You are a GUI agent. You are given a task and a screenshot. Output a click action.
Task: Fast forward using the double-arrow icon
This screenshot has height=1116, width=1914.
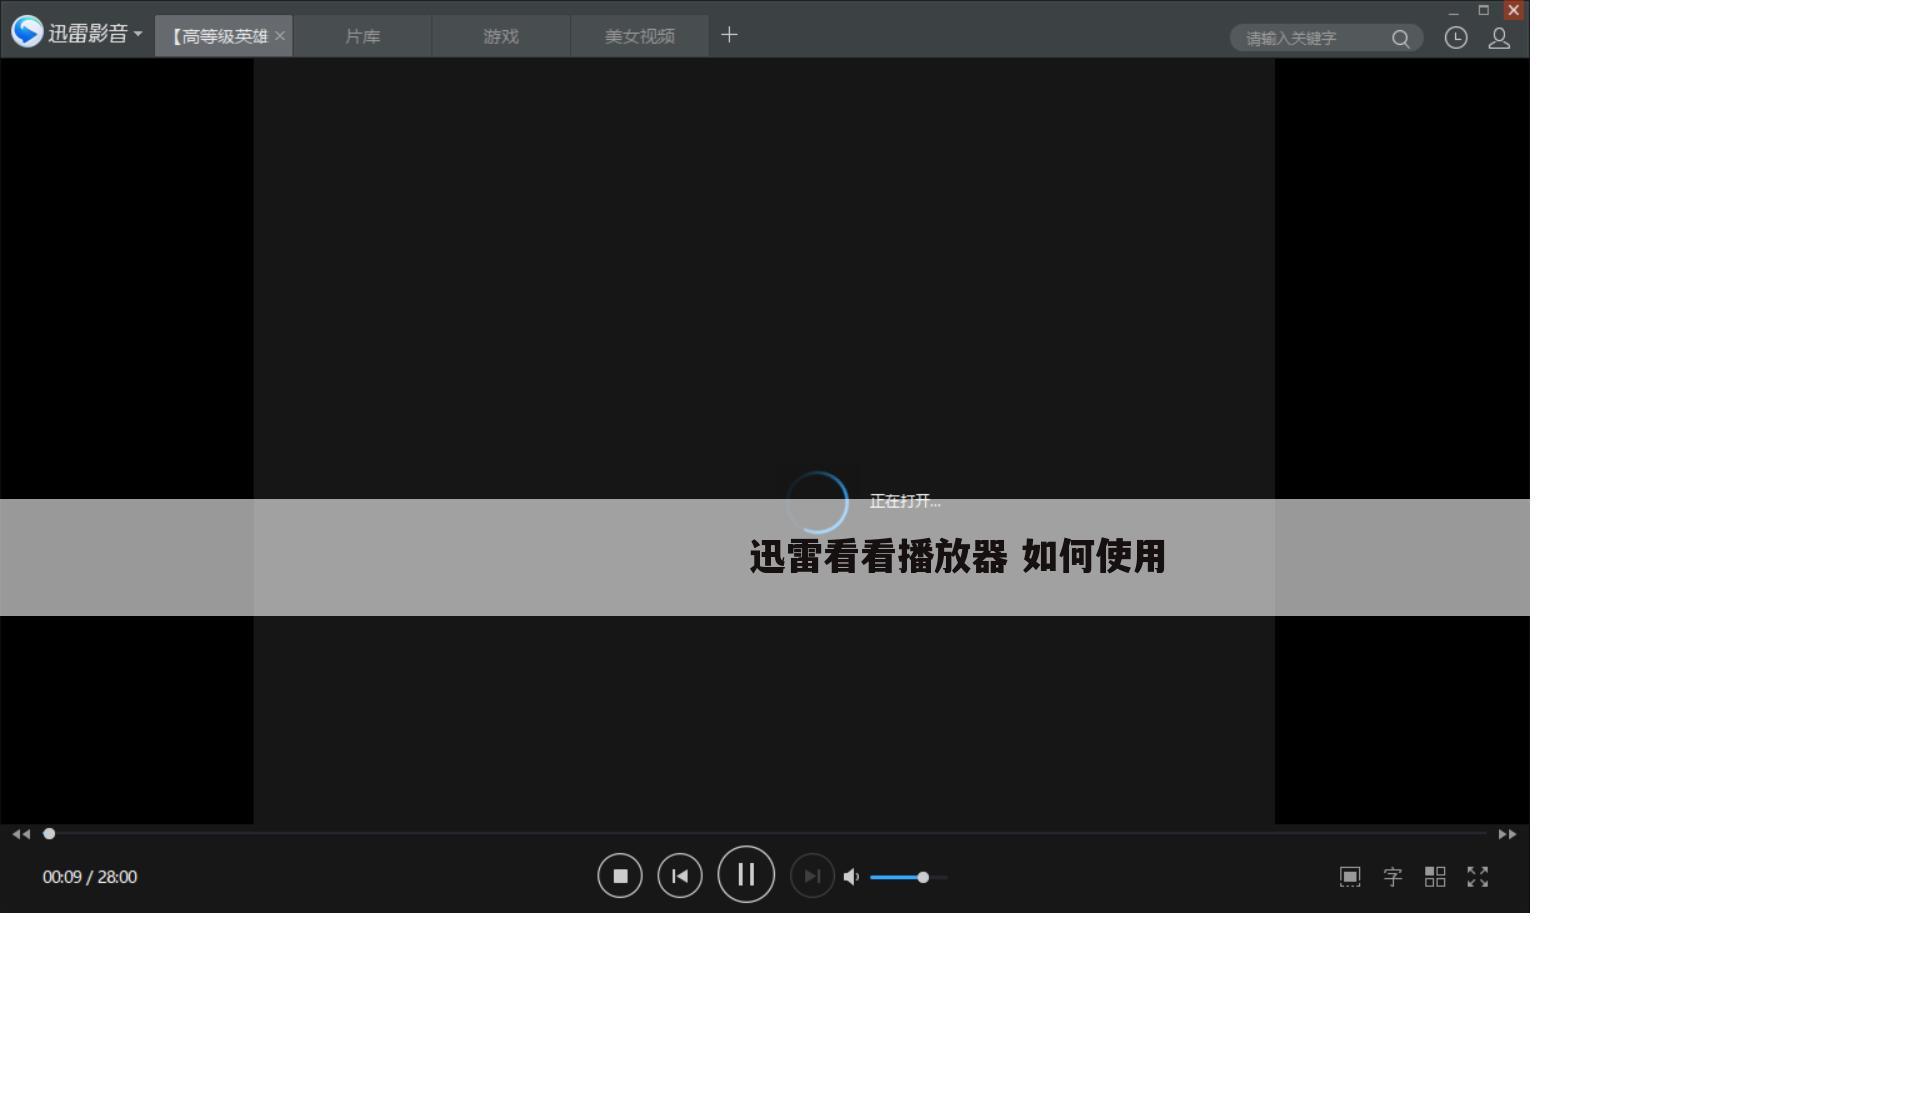point(1506,834)
